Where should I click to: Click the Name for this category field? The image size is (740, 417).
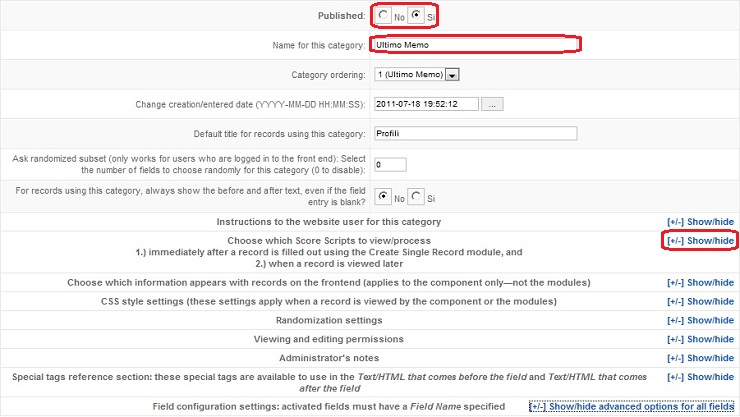point(475,45)
